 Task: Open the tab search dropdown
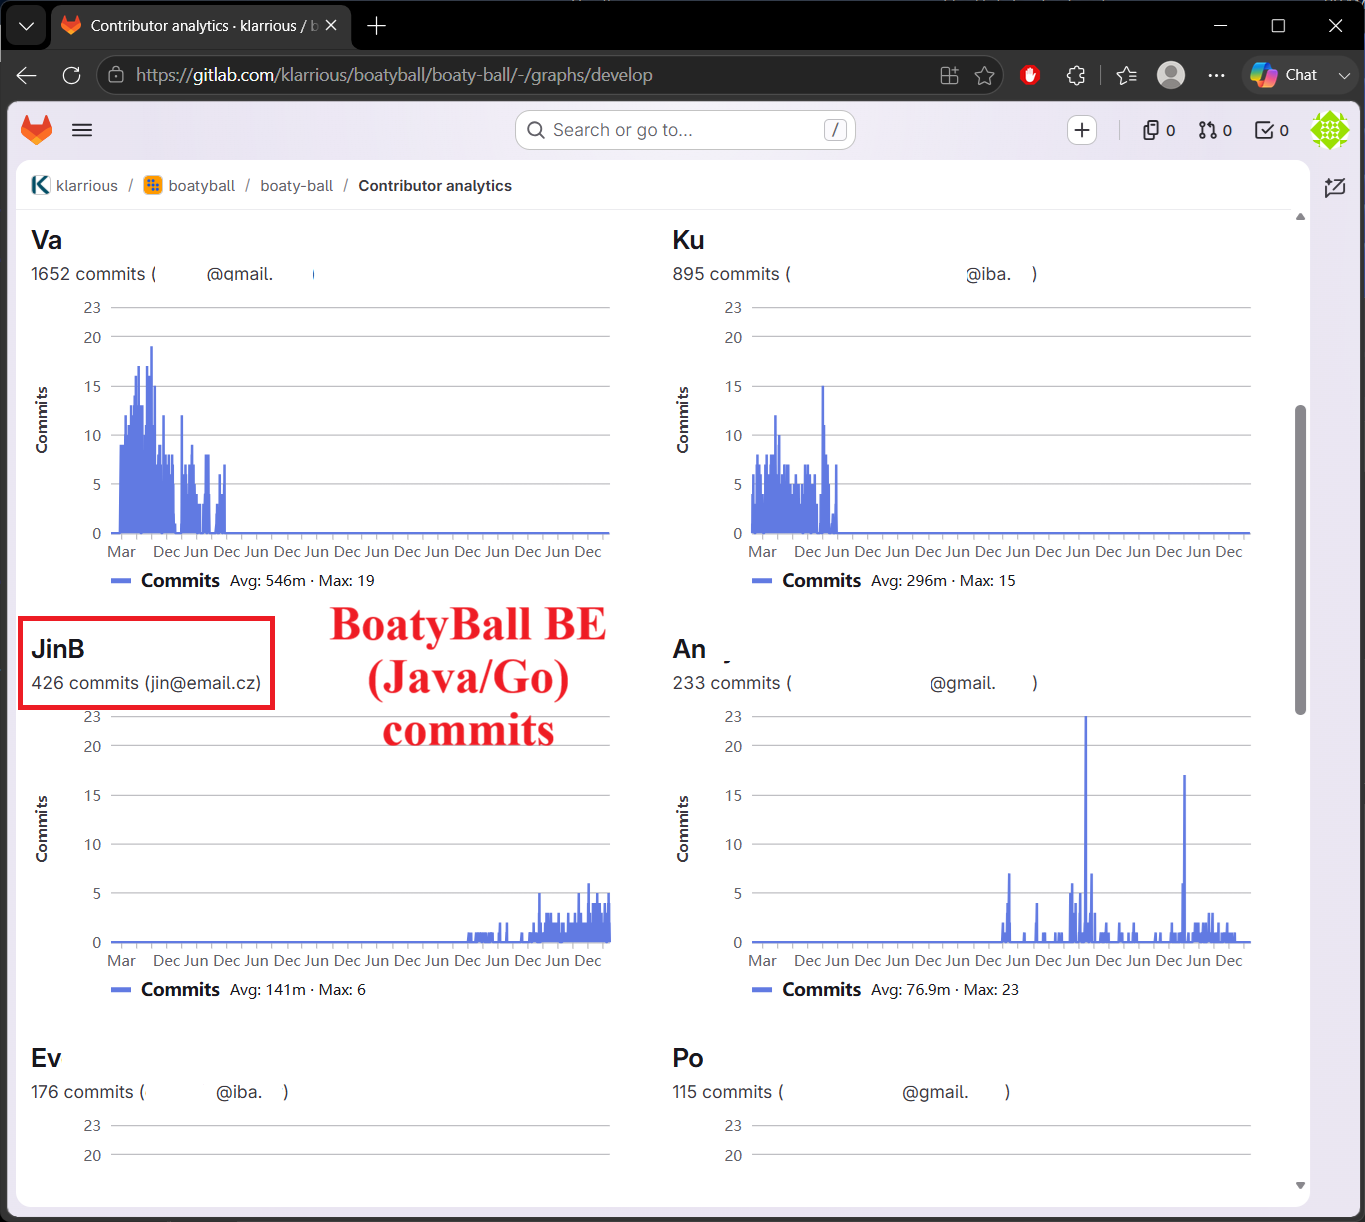tap(26, 26)
